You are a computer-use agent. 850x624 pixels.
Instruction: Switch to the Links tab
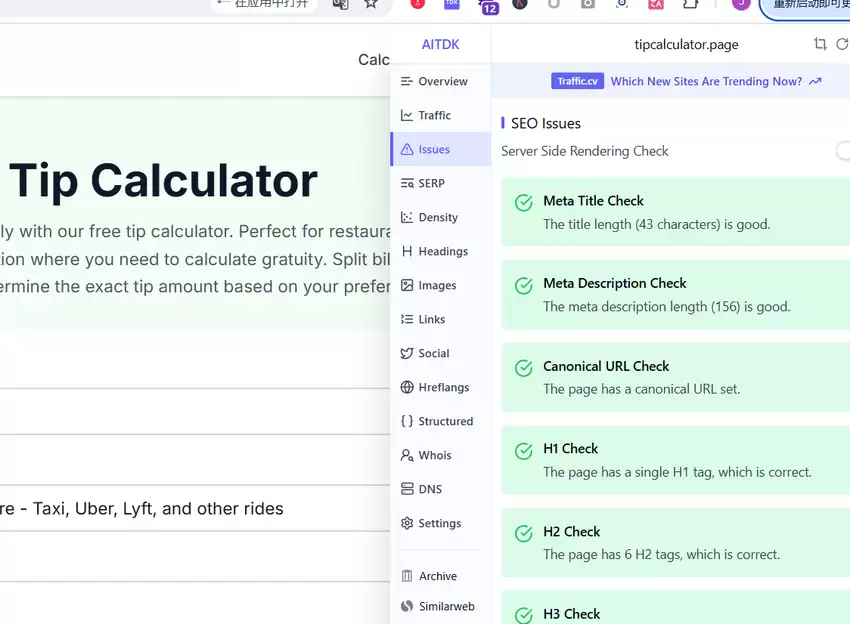[x=440, y=319]
